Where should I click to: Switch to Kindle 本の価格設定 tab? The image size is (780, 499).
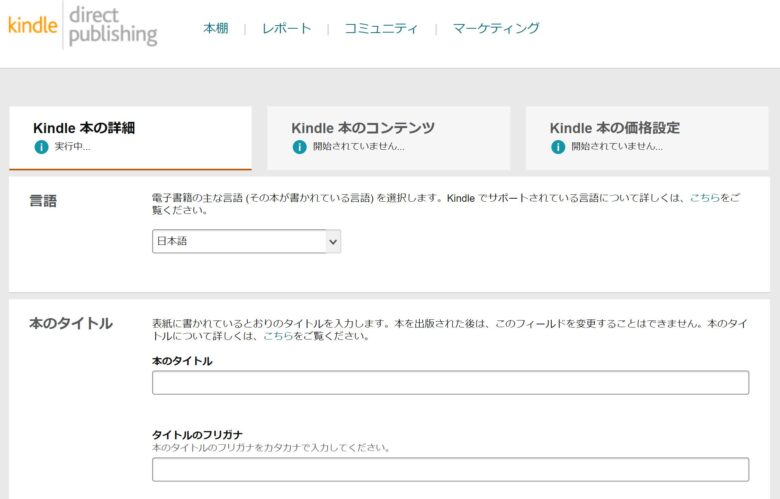pos(647,138)
